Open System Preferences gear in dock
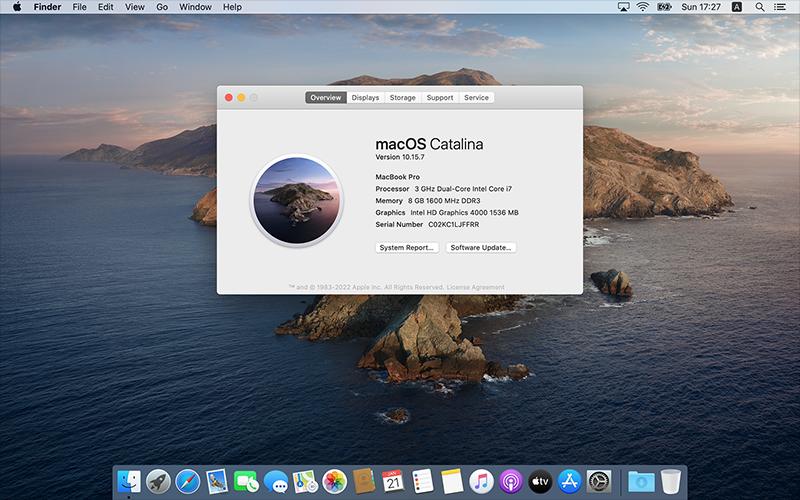Image resolution: width=800 pixels, height=500 pixels. coord(599,481)
